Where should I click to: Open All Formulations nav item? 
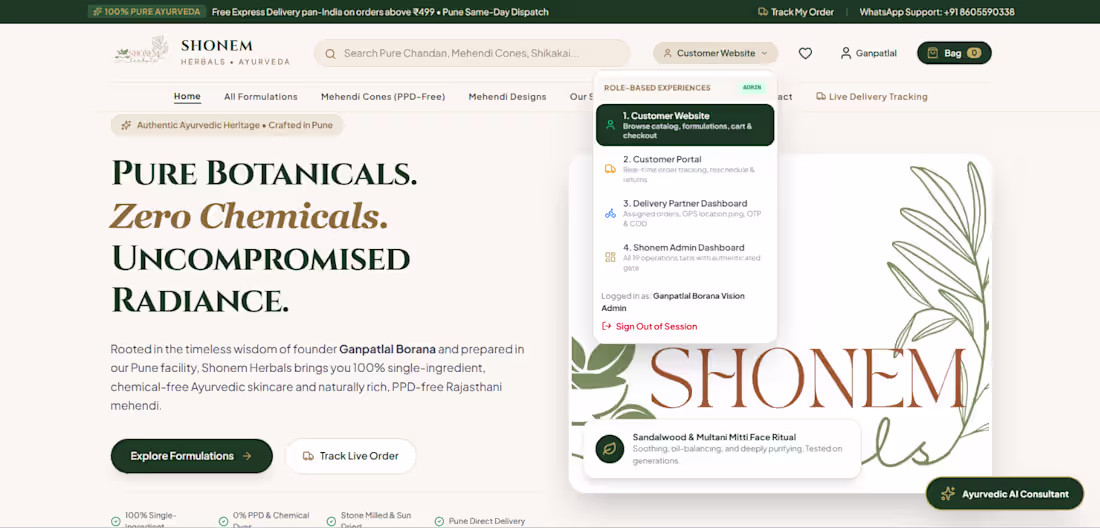(x=261, y=97)
